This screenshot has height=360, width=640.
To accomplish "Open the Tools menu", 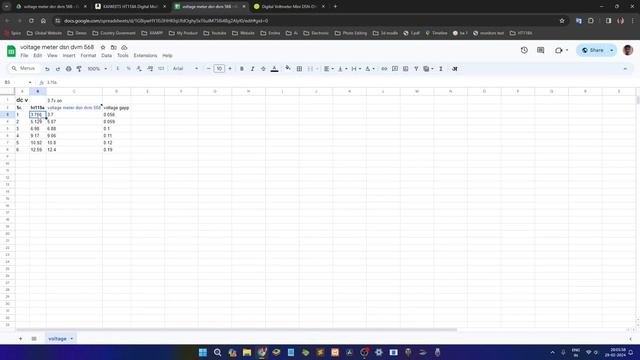I will click(x=123, y=56).
